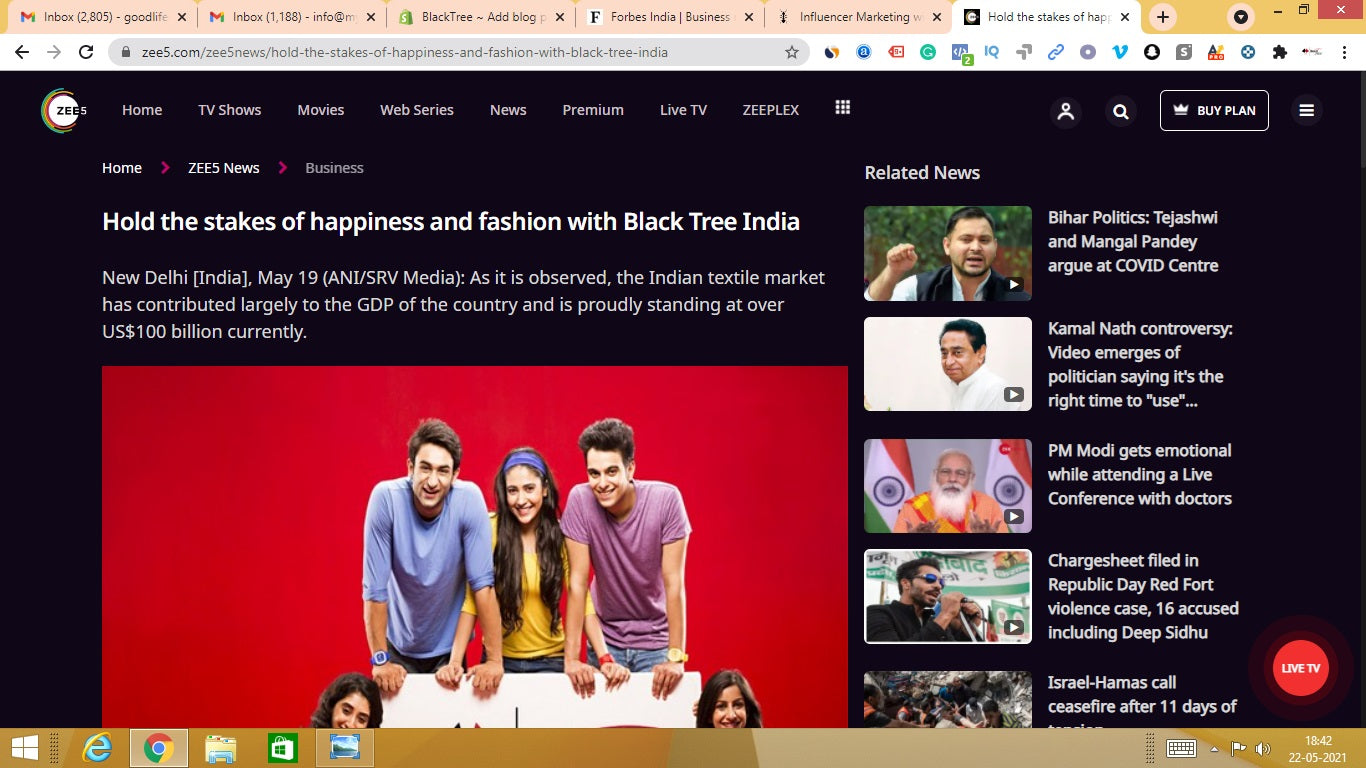
Task: Open the ZEE5 hamburger menu
Action: tap(1306, 110)
